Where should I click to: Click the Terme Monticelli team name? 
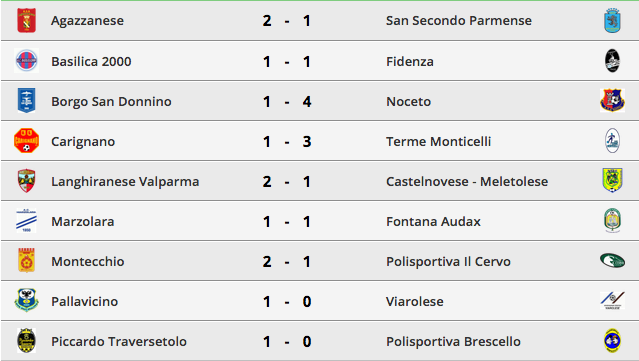[438, 141]
